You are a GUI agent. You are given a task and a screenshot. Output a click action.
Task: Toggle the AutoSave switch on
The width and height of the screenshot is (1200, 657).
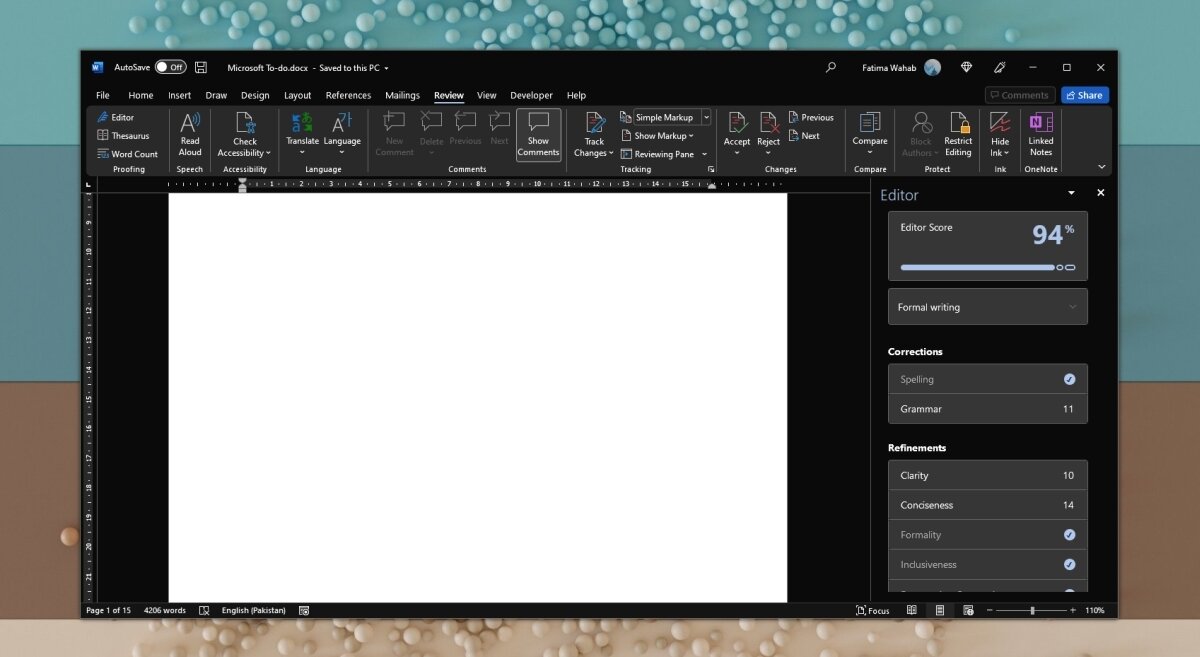tap(168, 66)
